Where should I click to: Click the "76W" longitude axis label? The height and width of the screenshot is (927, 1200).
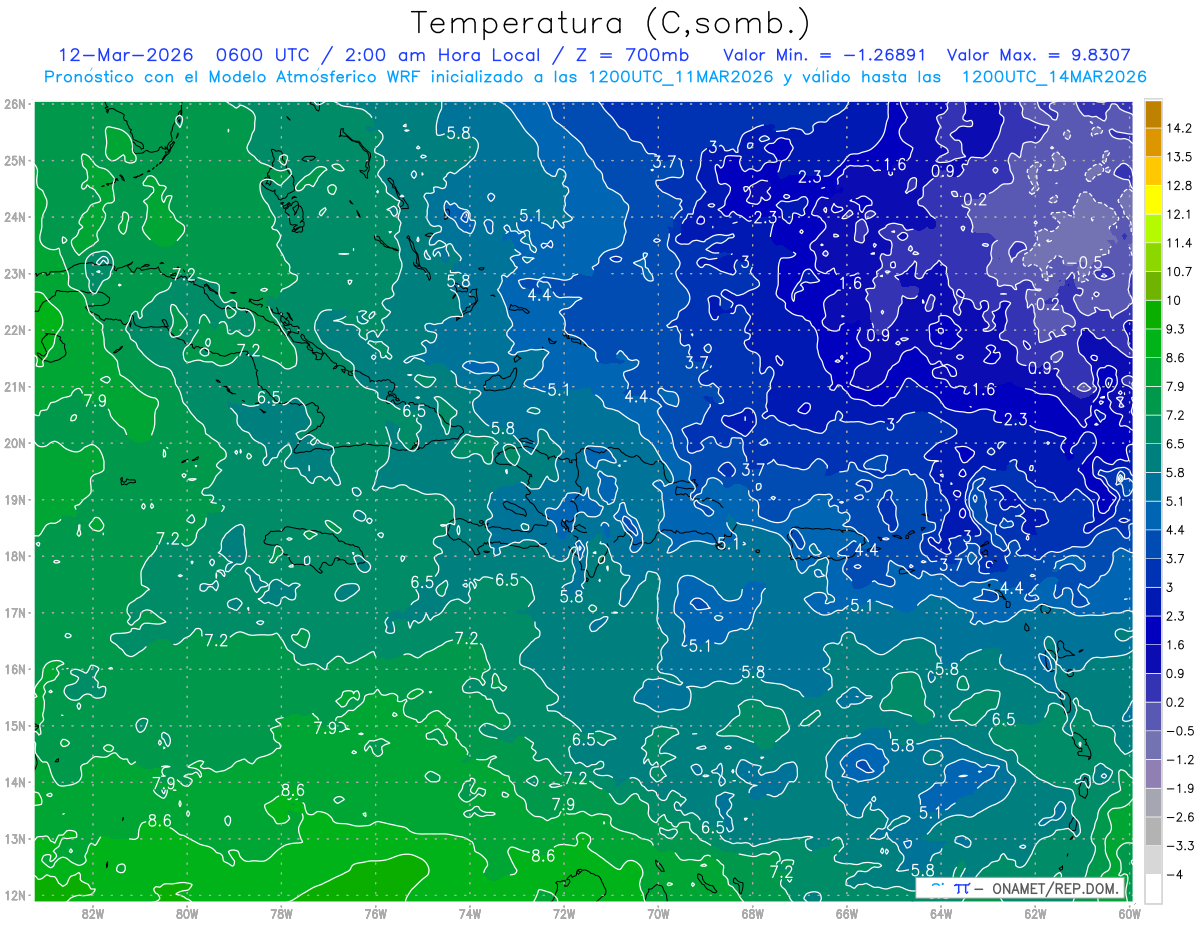point(376,913)
